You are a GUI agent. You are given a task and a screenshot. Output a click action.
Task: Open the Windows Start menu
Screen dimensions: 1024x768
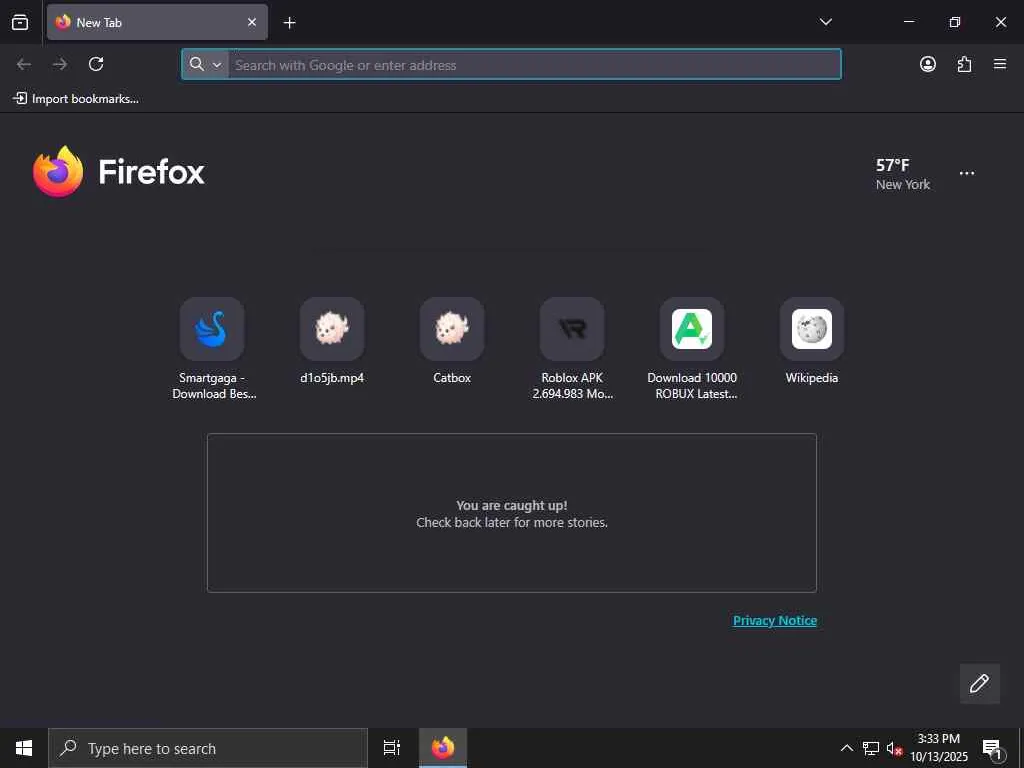[x=24, y=748]
